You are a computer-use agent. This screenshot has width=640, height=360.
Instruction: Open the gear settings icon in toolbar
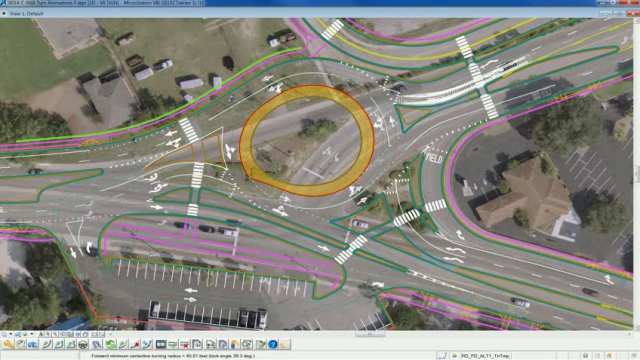pos(247,344)
